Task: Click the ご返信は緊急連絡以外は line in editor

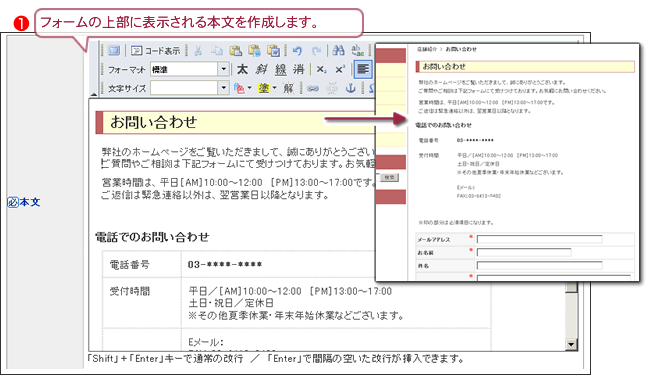Action: pyautogui.click(x=215, y=195)
